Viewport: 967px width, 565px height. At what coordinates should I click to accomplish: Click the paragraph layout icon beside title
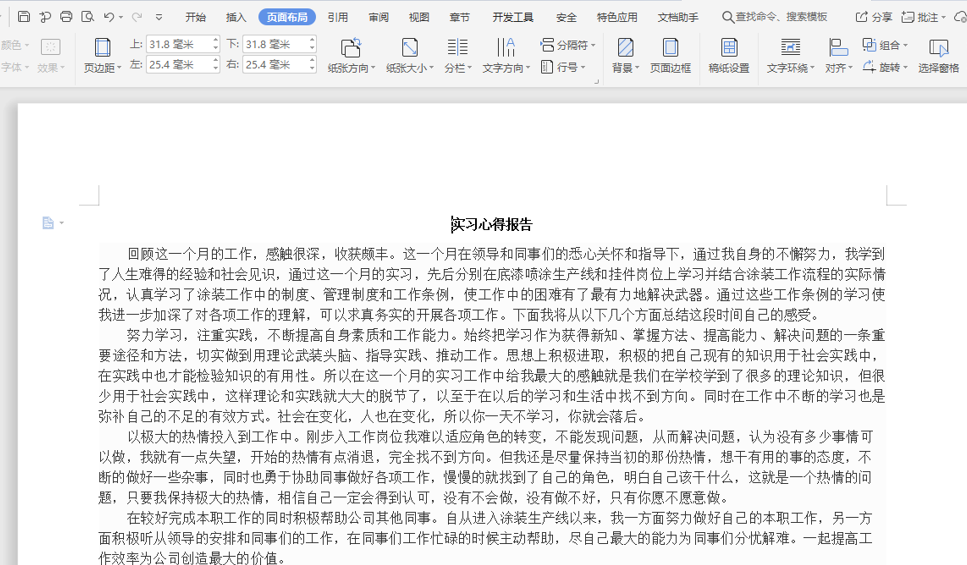point(47,223)
